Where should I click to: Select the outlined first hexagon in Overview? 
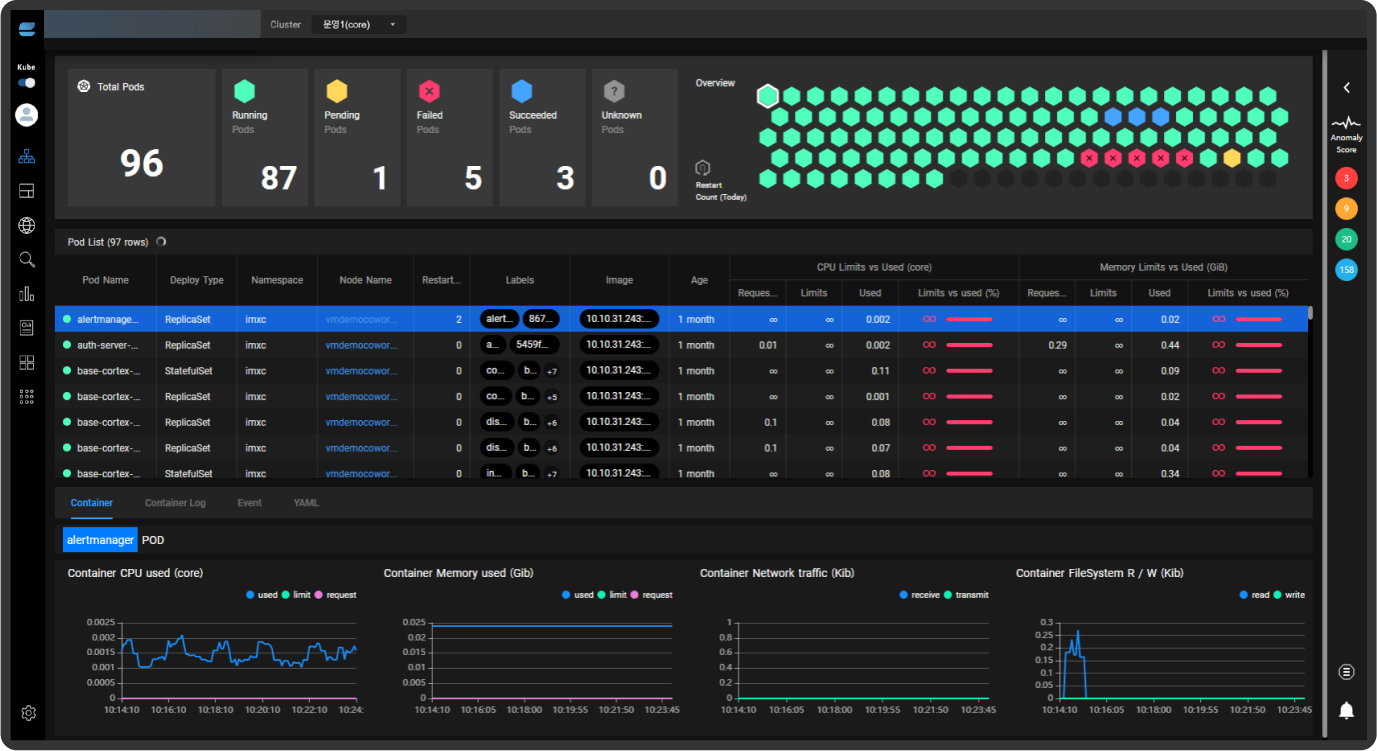767,96
